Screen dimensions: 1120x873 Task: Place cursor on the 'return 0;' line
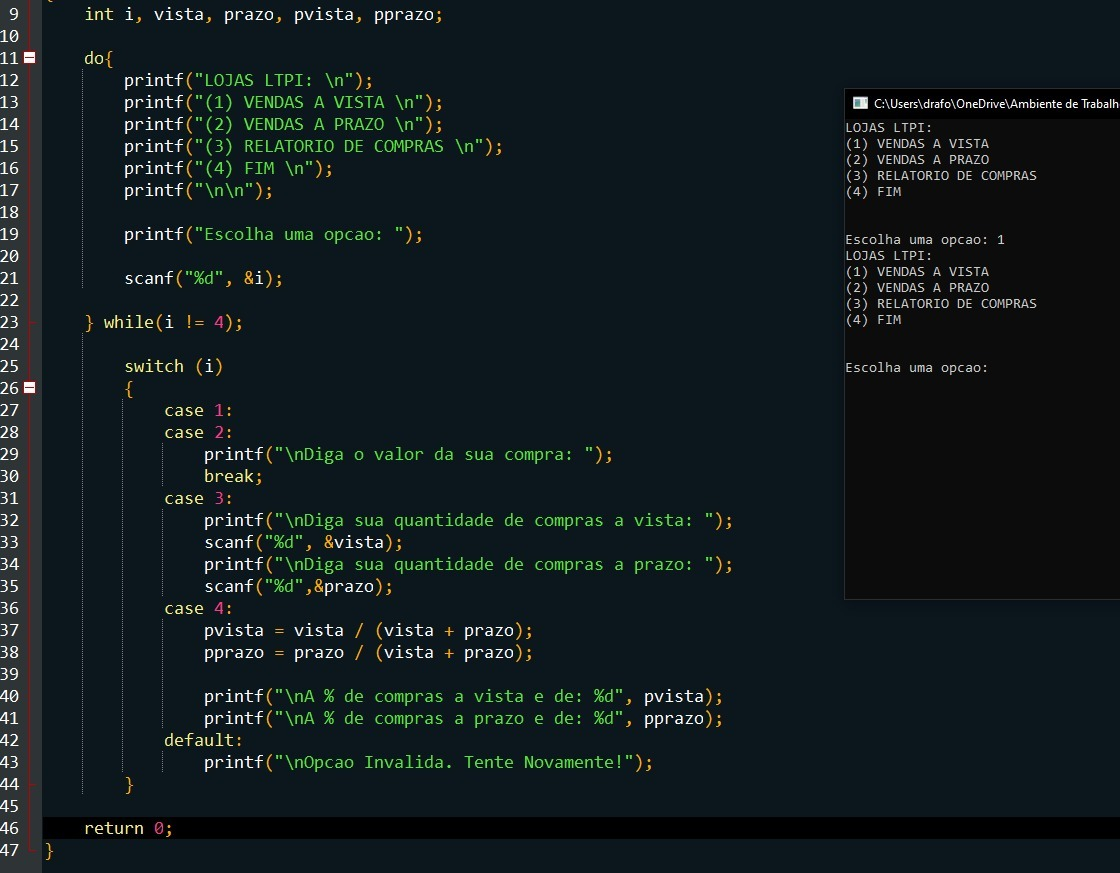pyautogui.click(x=129, y=828)
